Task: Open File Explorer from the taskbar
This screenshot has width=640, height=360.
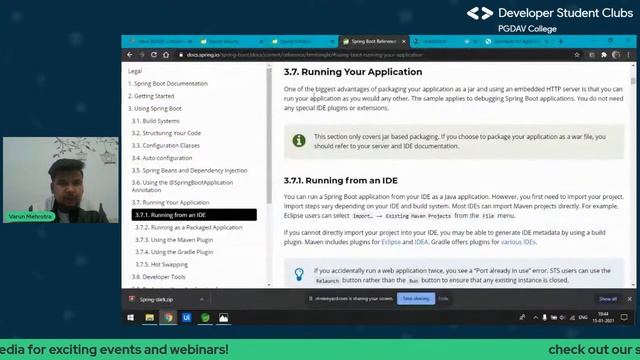Action: [x=149, y=318]
